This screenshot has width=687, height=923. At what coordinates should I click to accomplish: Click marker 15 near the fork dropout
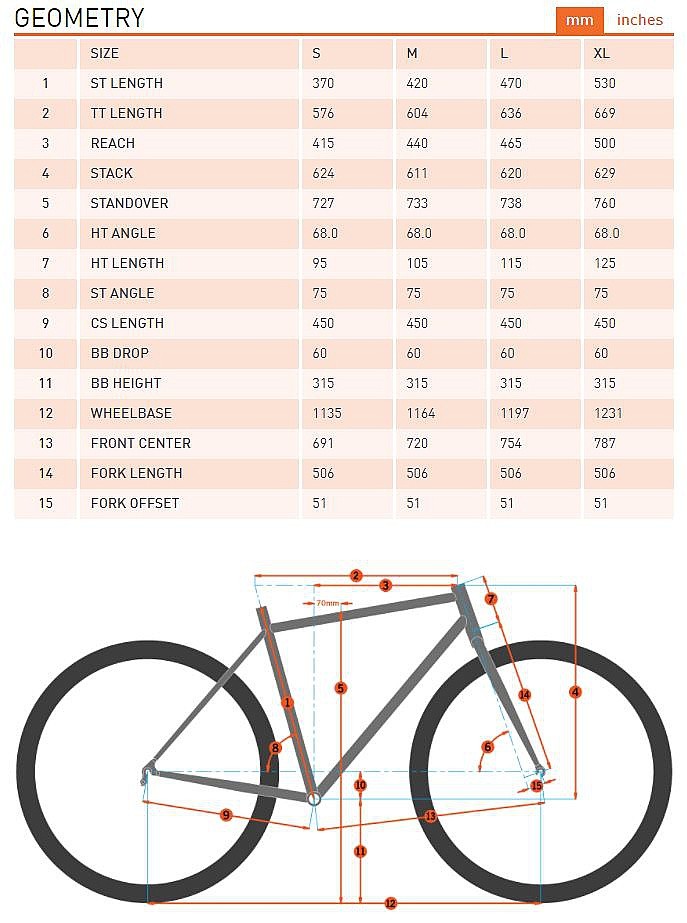click(x=536, y=785)
